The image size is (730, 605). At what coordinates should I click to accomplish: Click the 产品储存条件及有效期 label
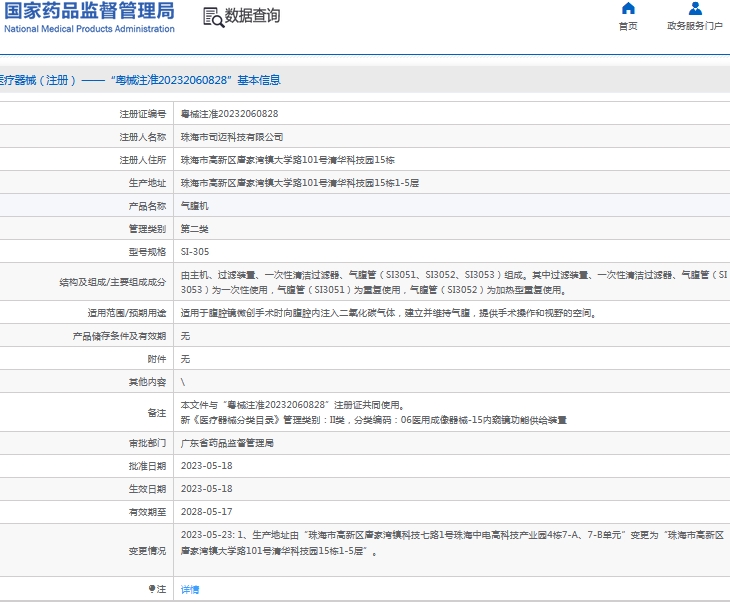click(119, 336)
